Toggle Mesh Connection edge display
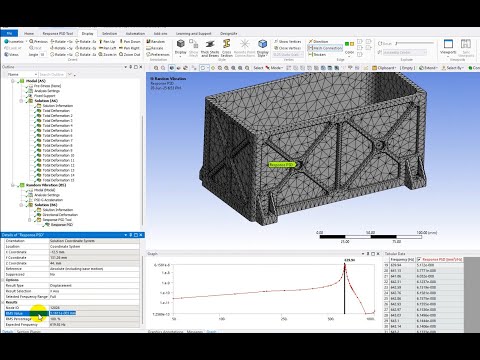This screenshot has width=480, height=360. 325,48
